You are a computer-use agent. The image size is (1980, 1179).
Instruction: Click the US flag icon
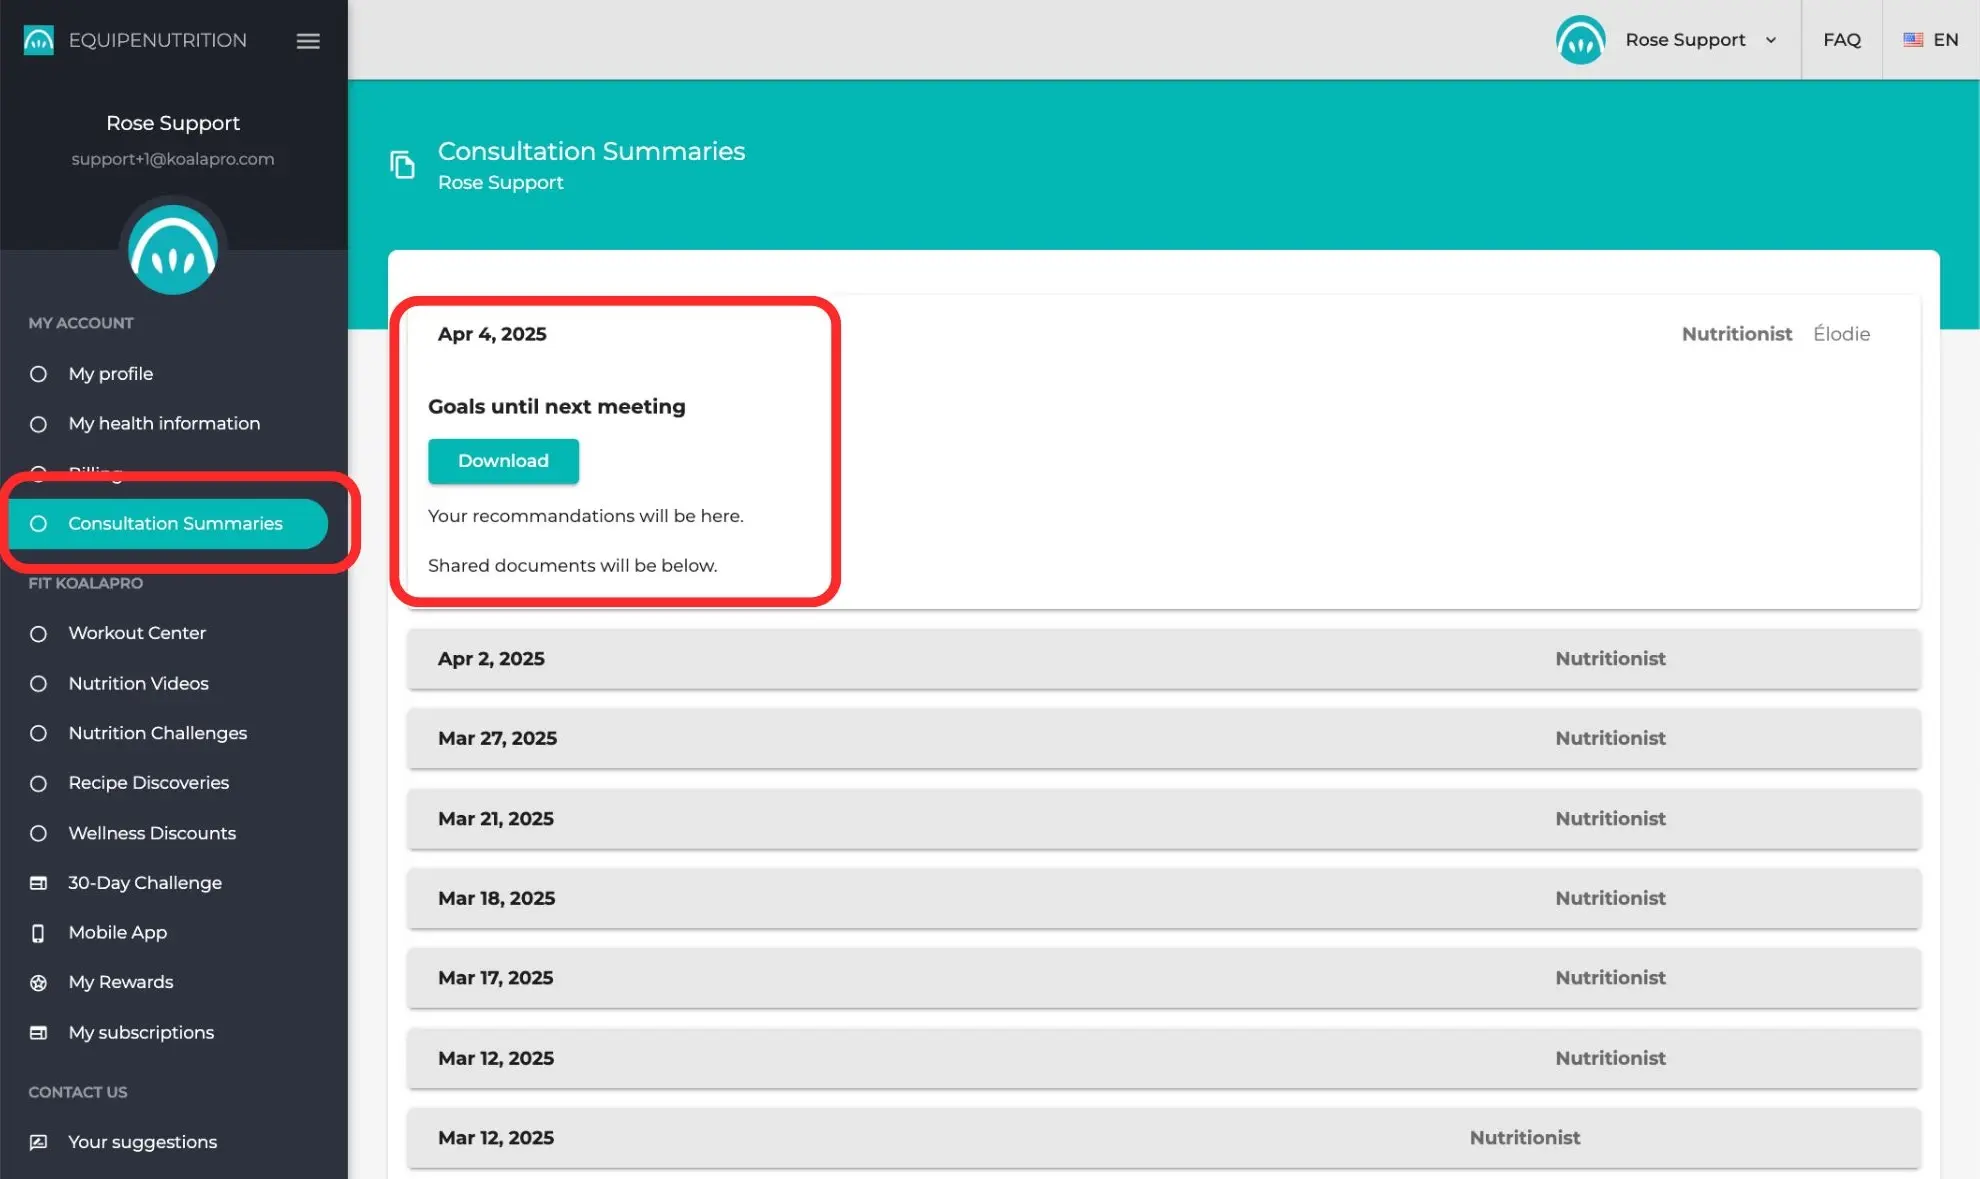[x=1912, y=40]
